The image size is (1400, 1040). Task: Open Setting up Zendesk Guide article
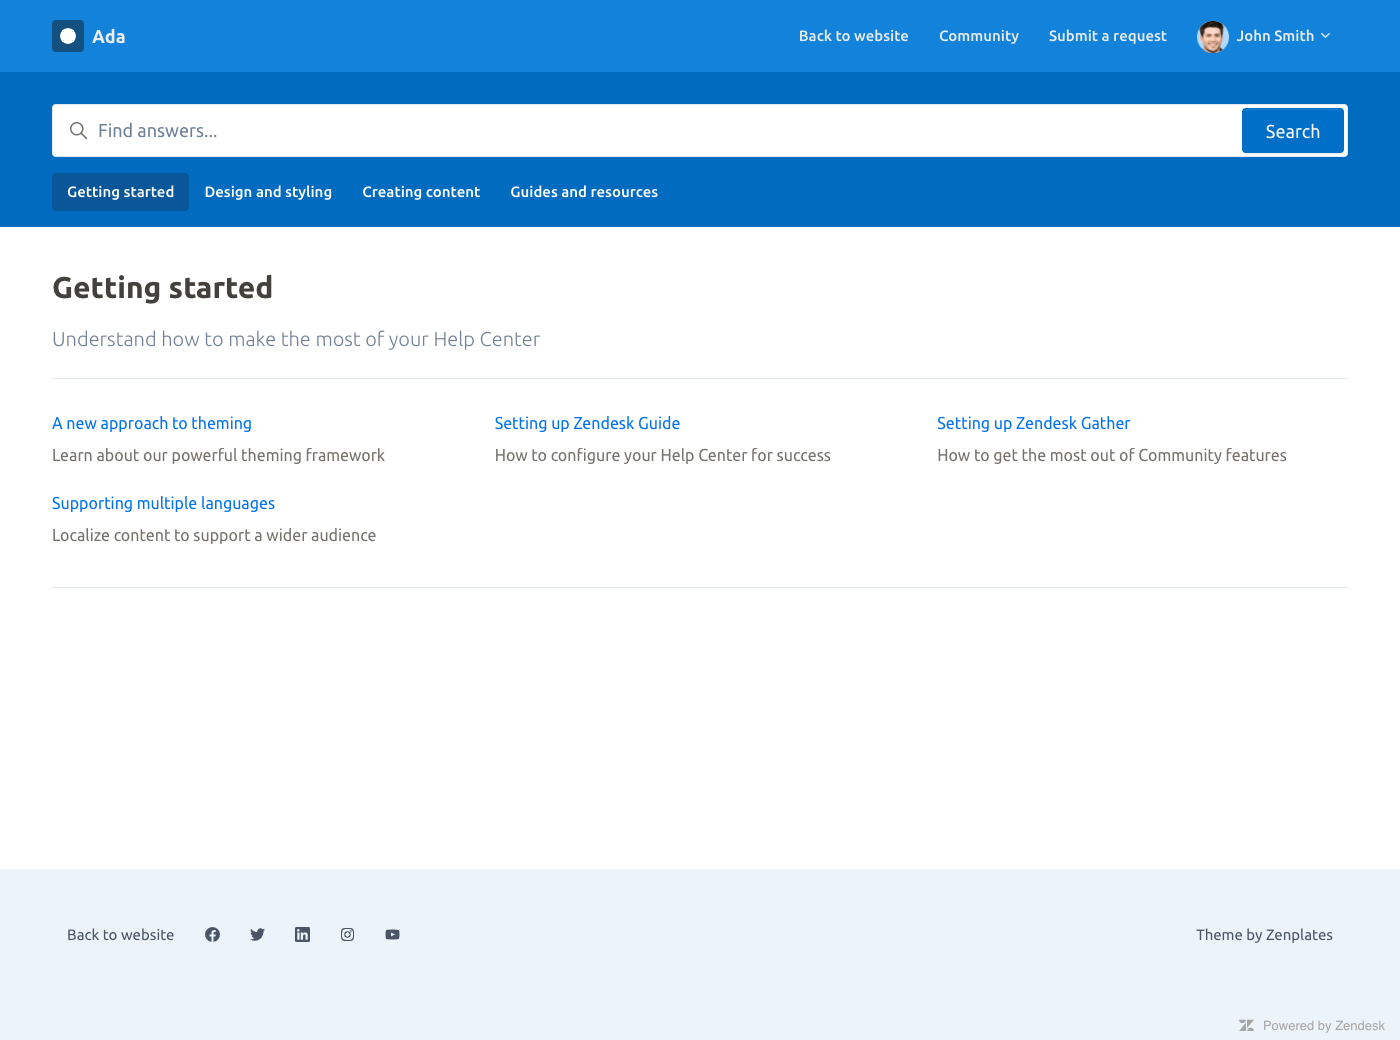pos(587,423)
